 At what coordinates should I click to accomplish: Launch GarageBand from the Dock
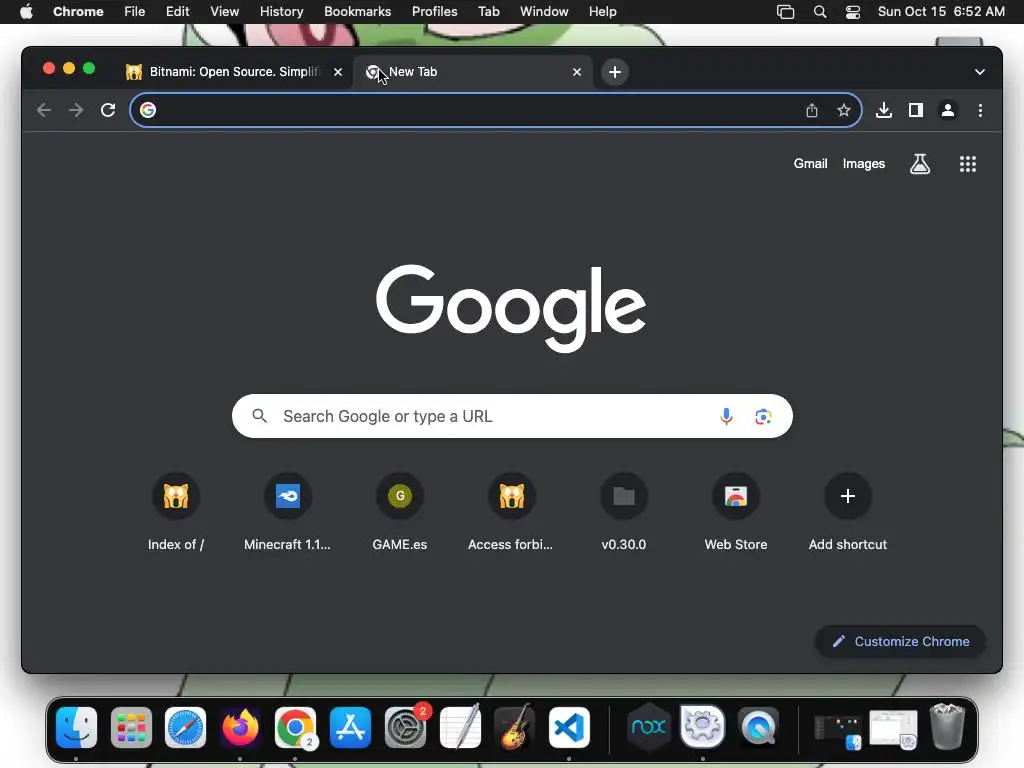pyautogui.click(x=515, y=728)
